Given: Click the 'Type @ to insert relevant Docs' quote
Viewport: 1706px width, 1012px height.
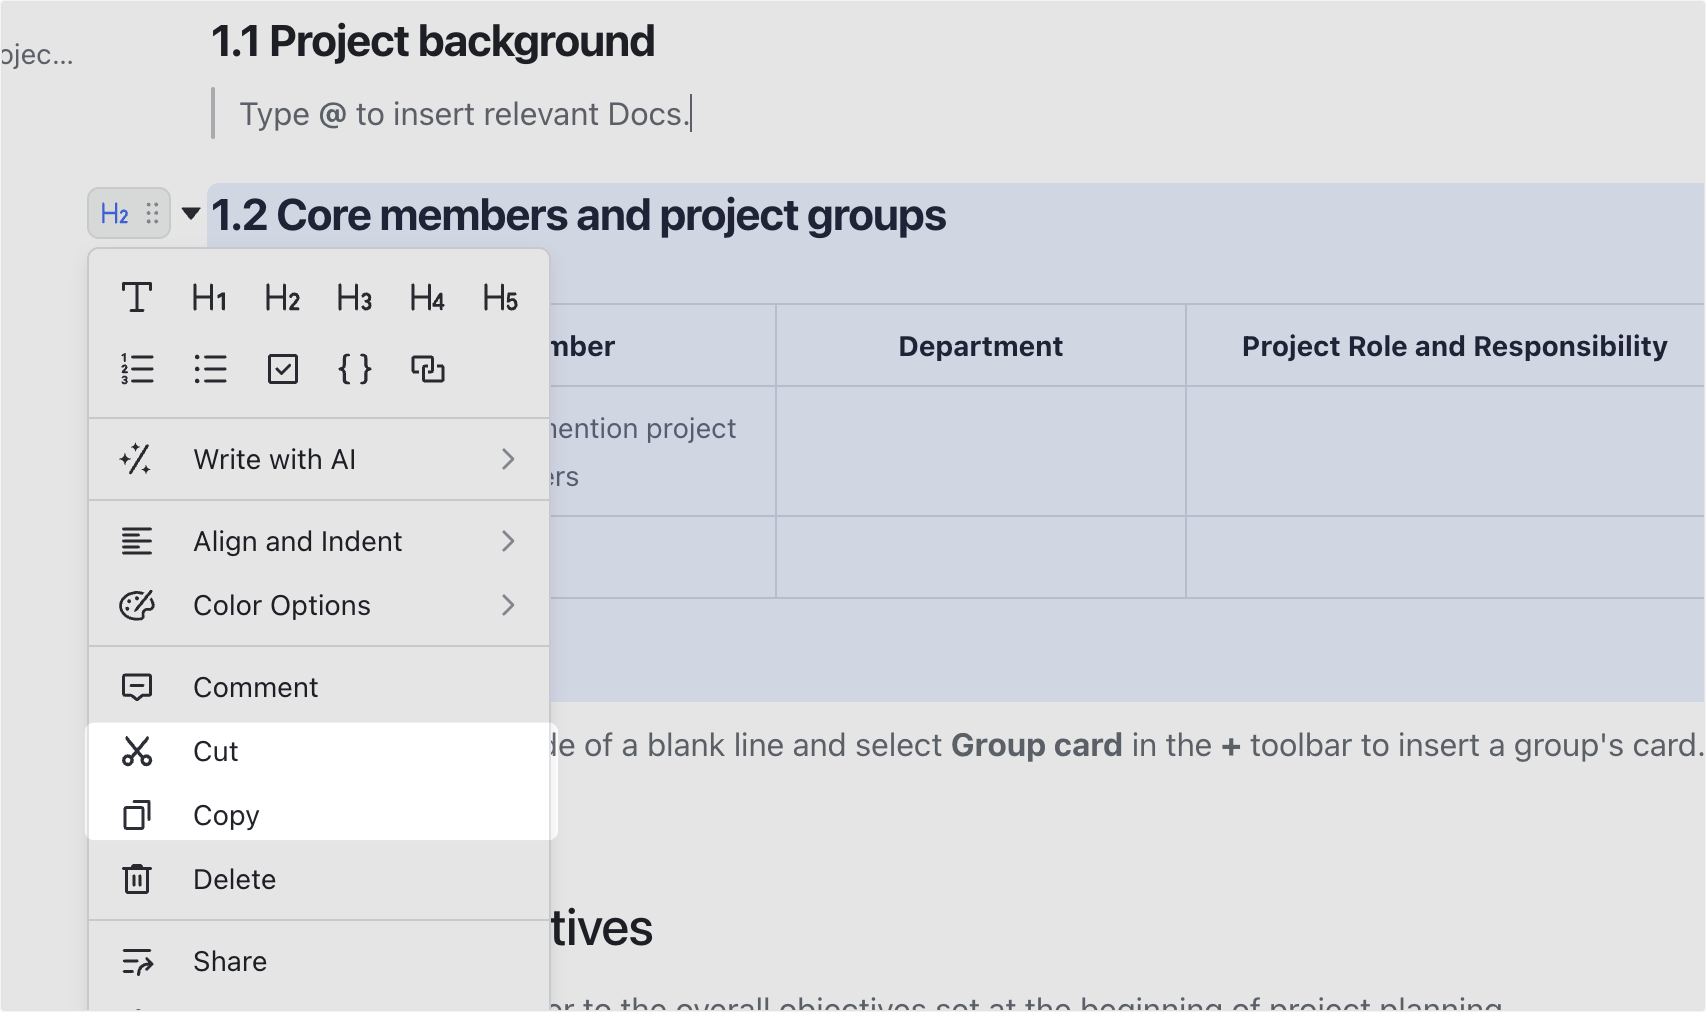Looking at the screenshot, I should (x=465, y=114).
